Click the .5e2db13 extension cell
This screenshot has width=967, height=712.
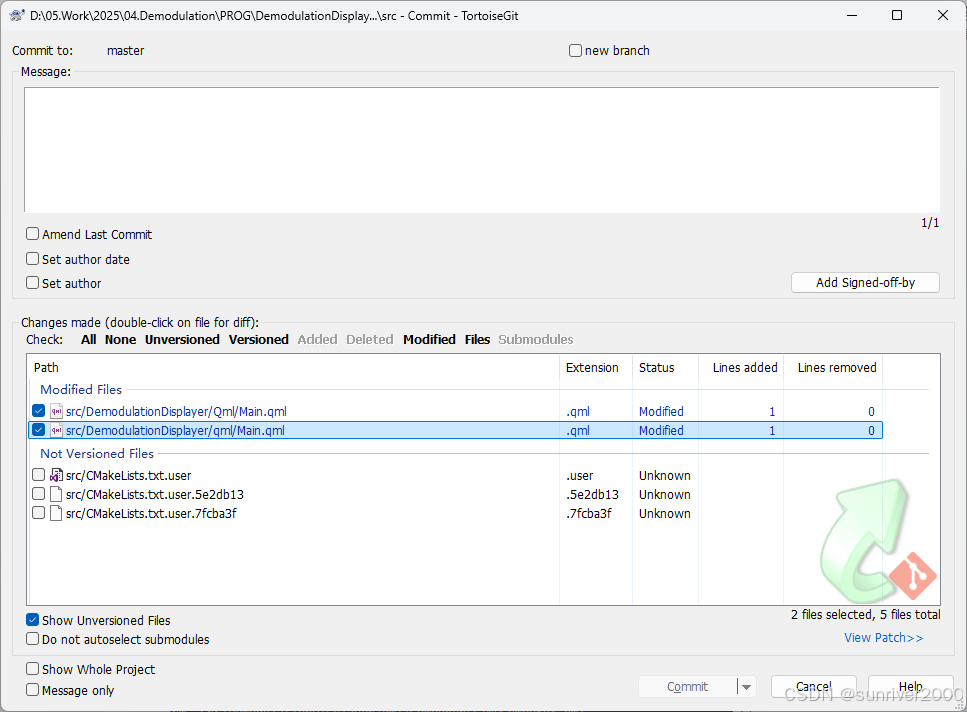coord(592,494)
